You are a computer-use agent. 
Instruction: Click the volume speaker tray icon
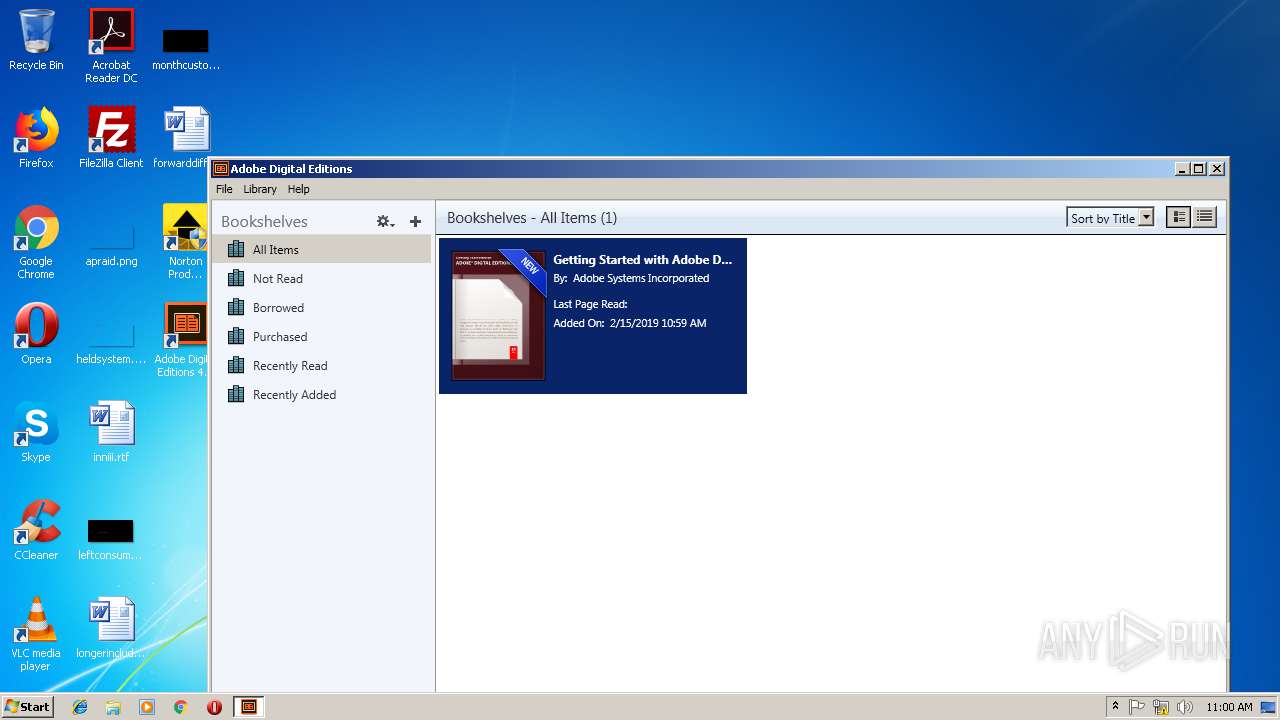coord(1185,707)
